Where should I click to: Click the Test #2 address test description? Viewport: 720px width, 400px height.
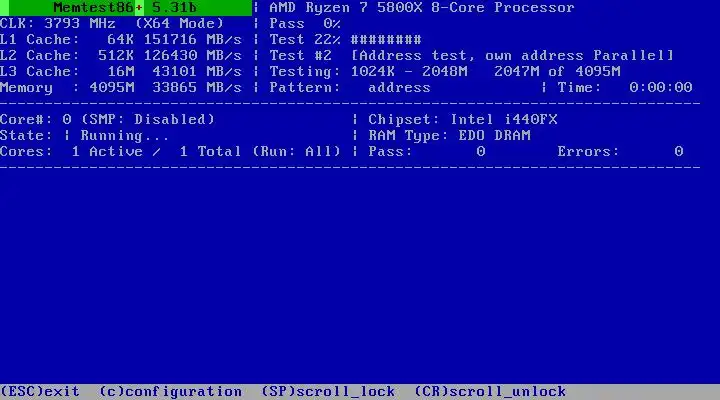coord(471,56)
